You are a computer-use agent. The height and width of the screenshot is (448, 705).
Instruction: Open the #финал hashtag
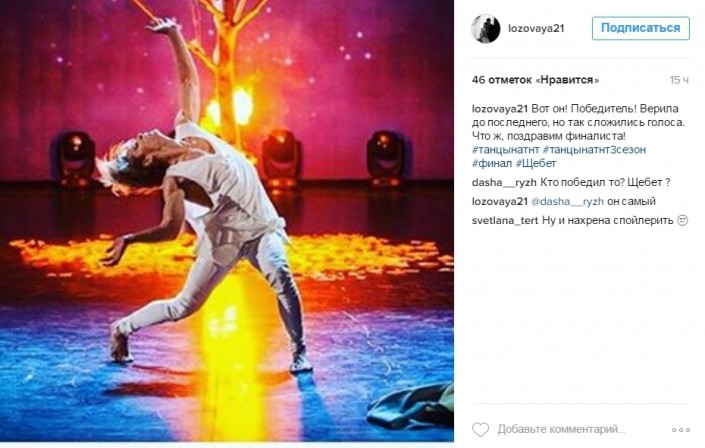coord(492,163)
